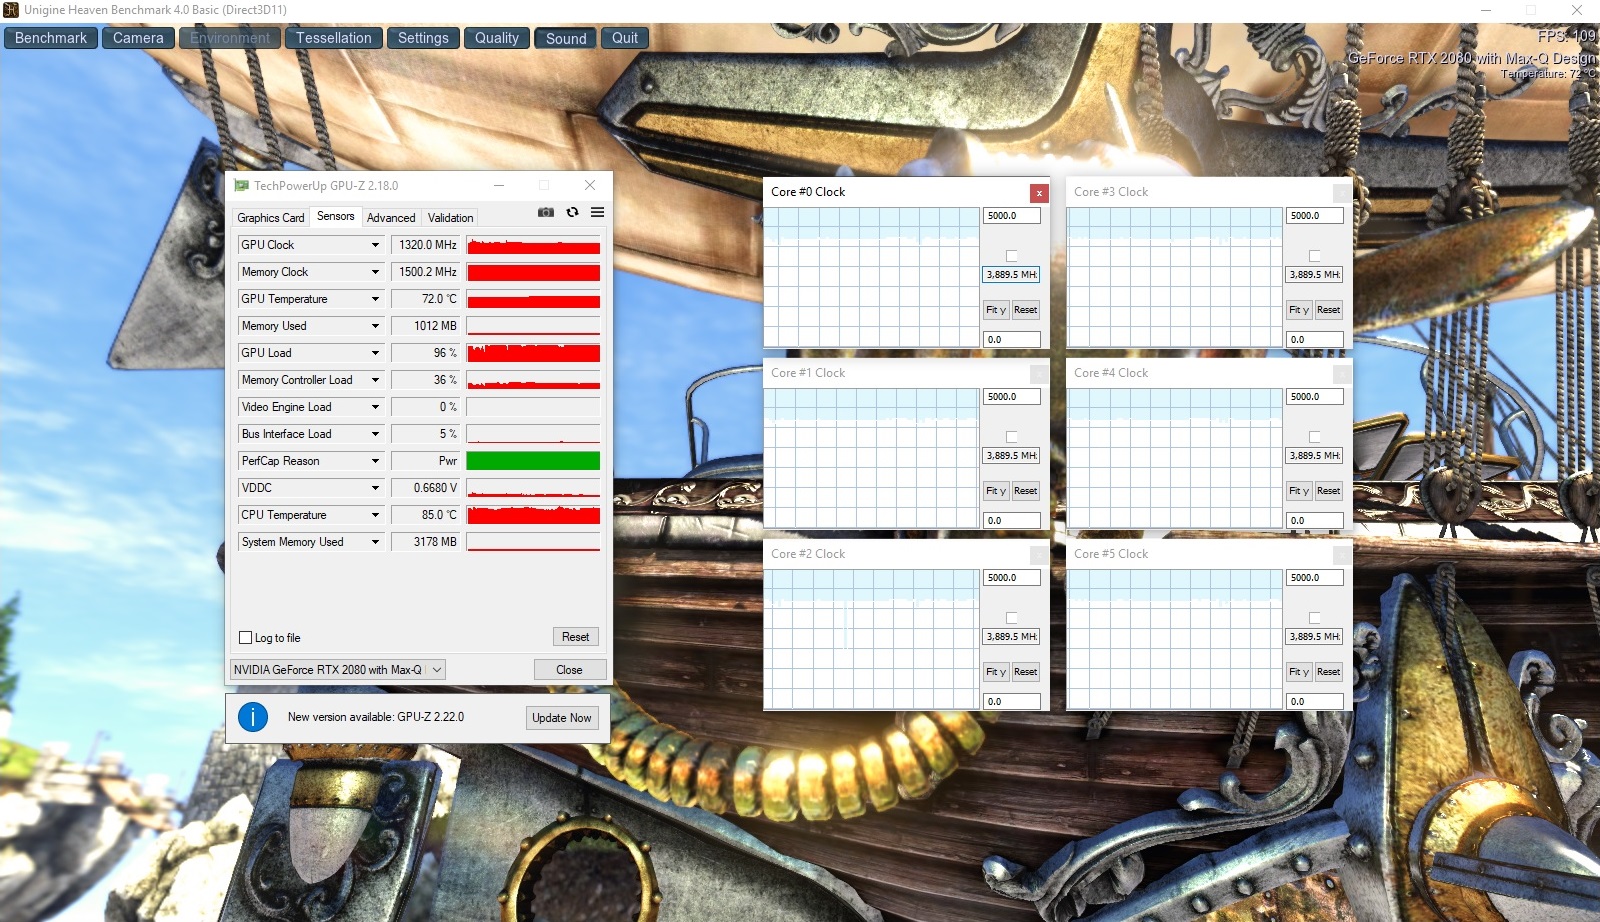Expand the VDDC sensor dropdown
The width and height of the screenshot is (1600, 922).
(x=376, y=488)
